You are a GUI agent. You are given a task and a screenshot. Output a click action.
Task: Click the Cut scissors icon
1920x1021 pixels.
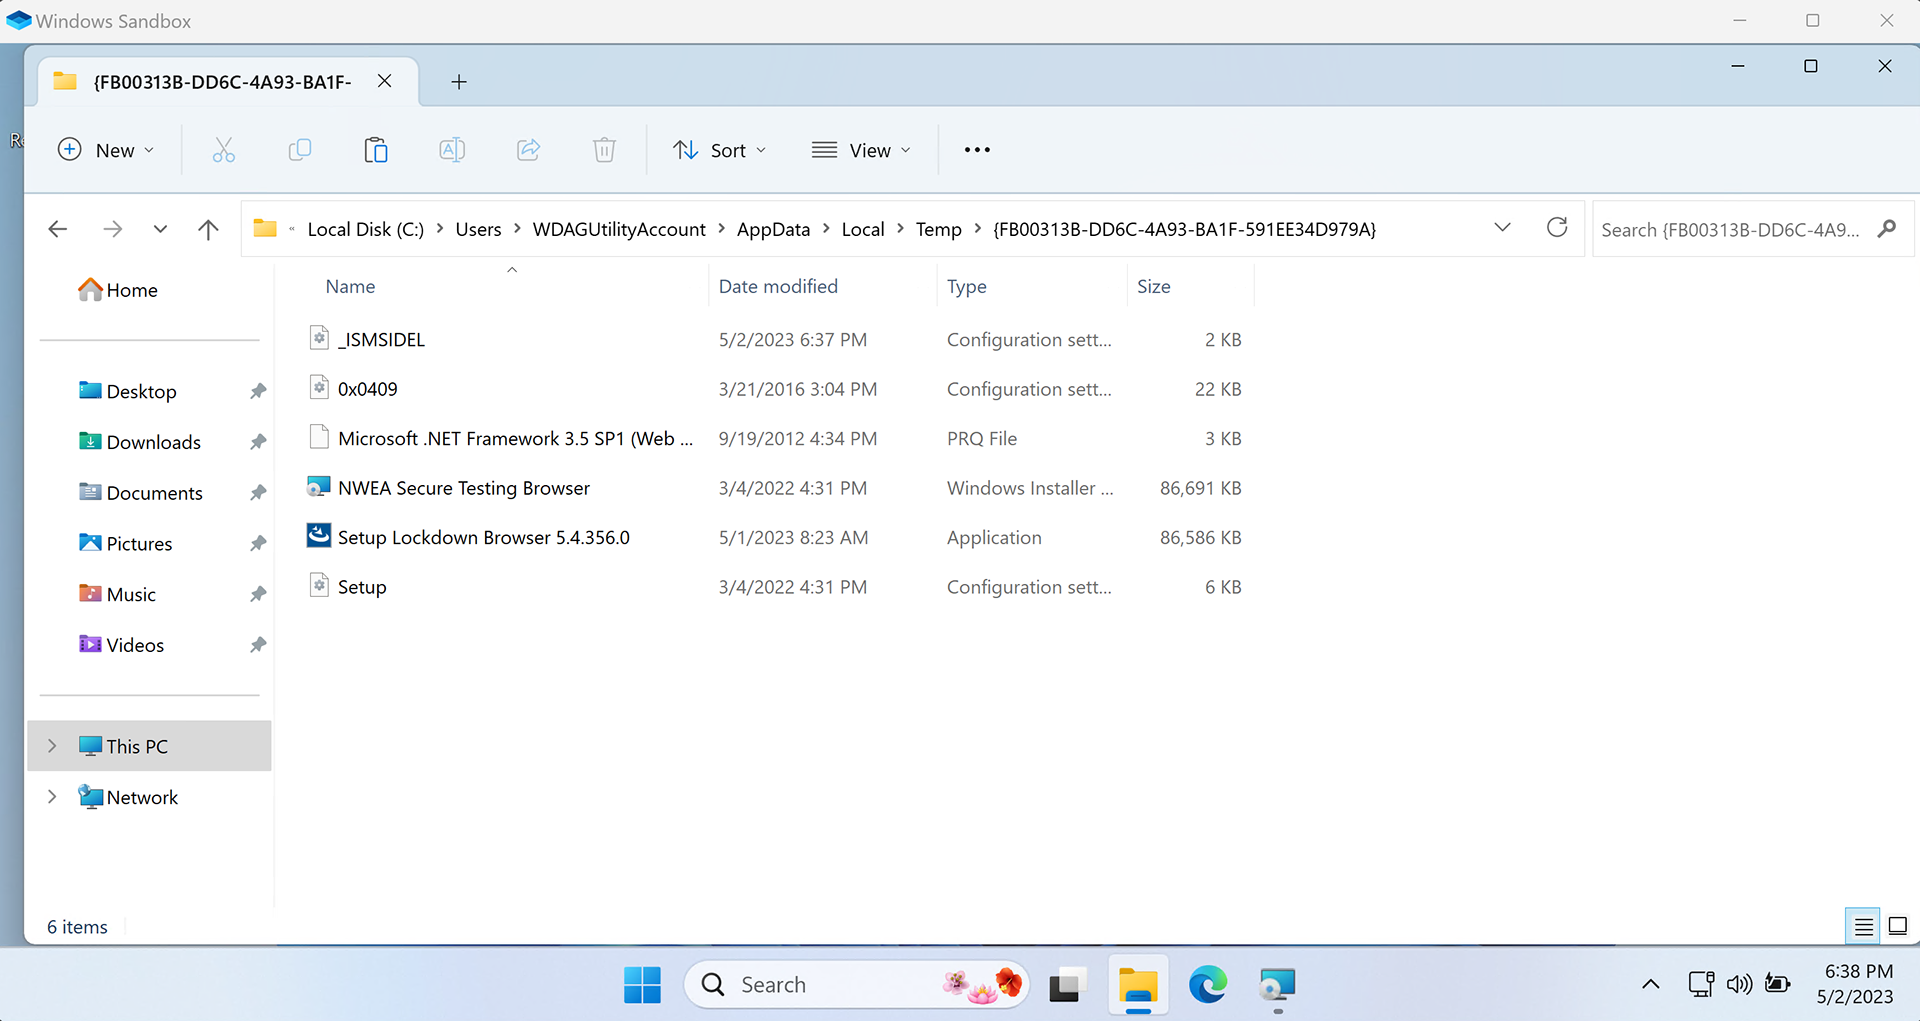(224, 150)
